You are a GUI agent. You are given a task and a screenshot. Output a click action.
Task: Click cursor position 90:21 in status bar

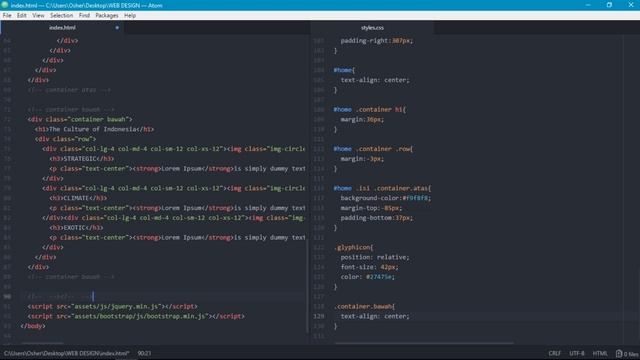[x=144, y=353]
